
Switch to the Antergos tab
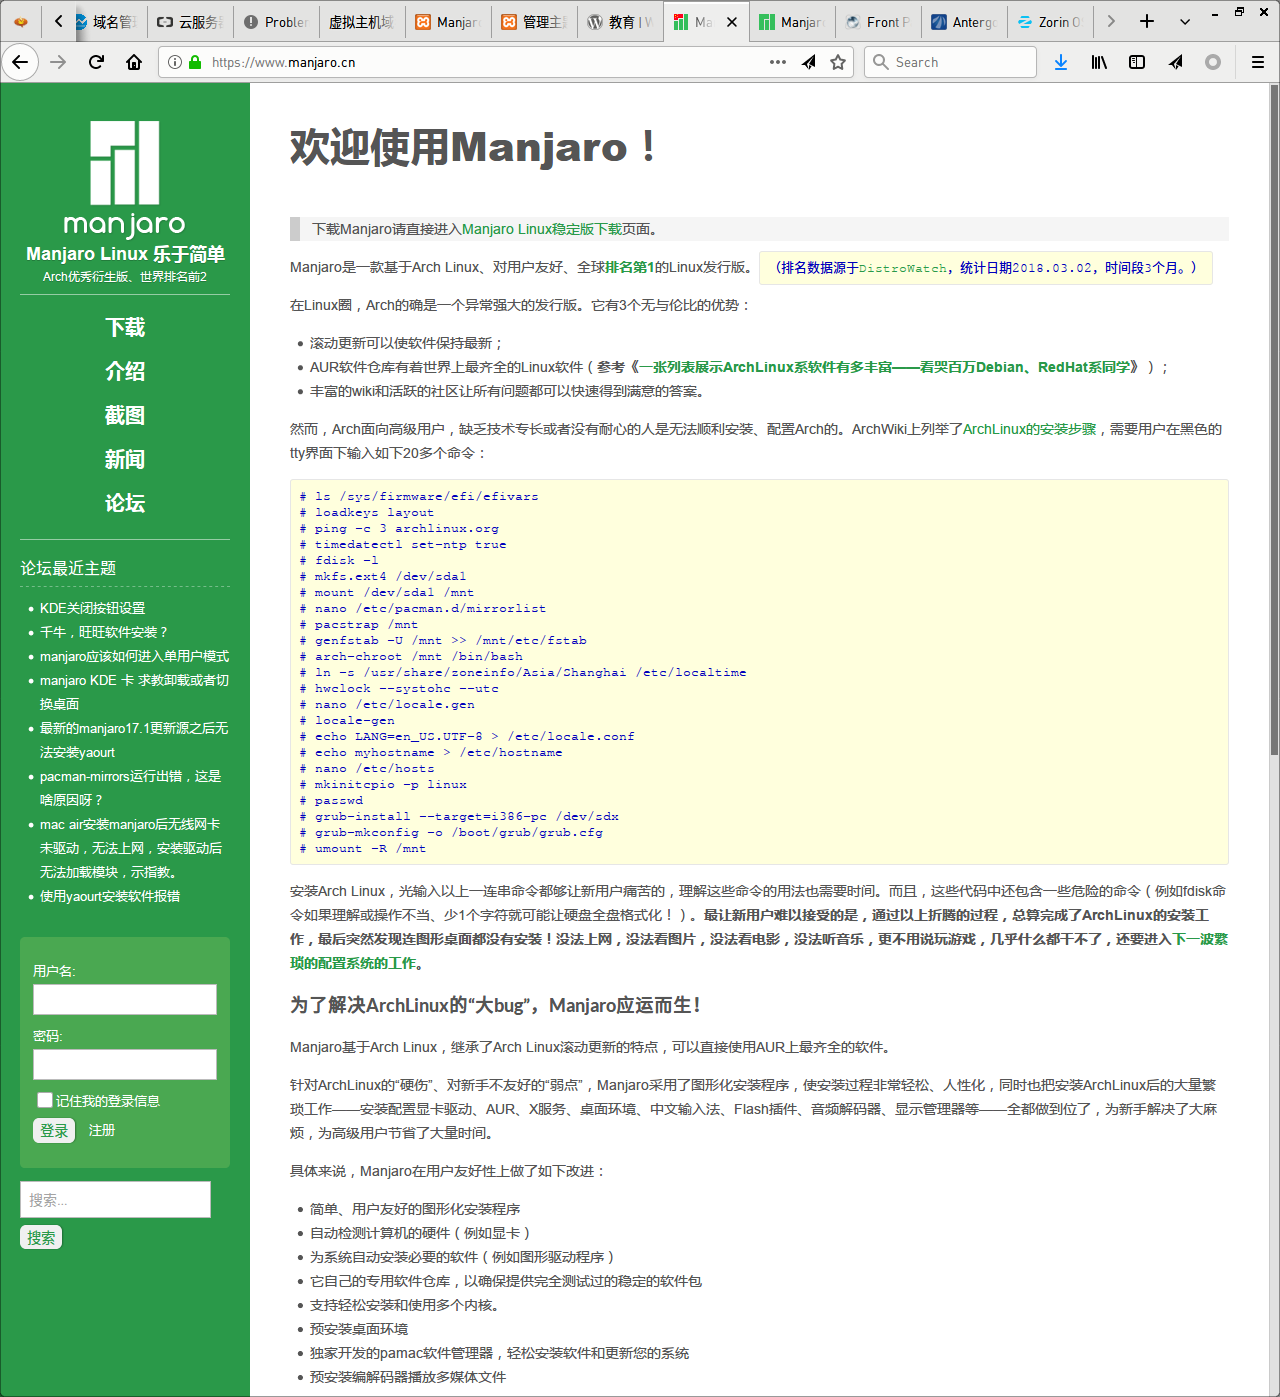(964, 21)
